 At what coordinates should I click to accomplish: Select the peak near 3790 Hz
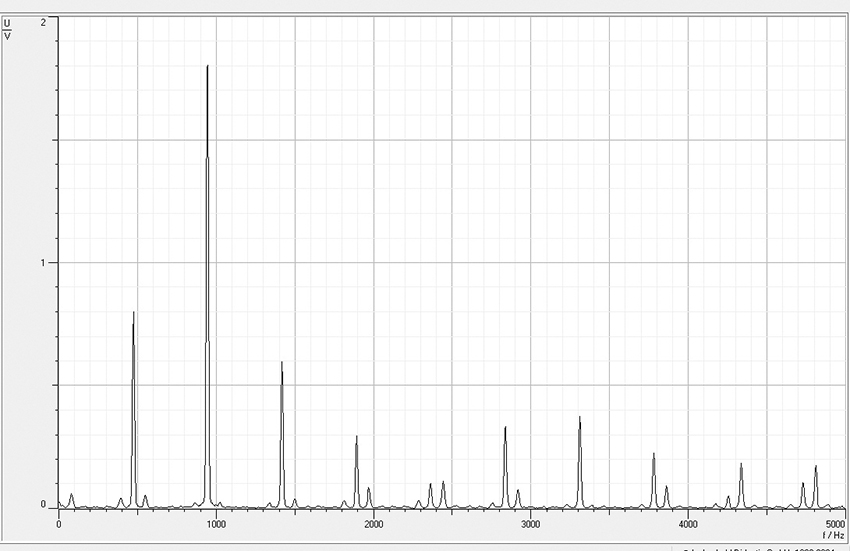654,457
